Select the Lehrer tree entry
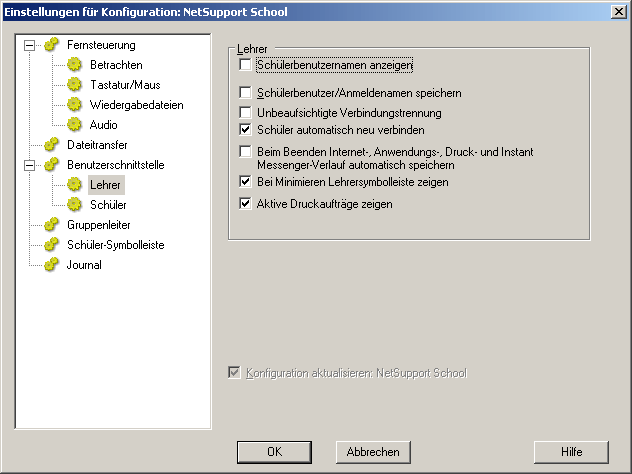The width and height of the screenshot is (632, 474). (105, 185)
